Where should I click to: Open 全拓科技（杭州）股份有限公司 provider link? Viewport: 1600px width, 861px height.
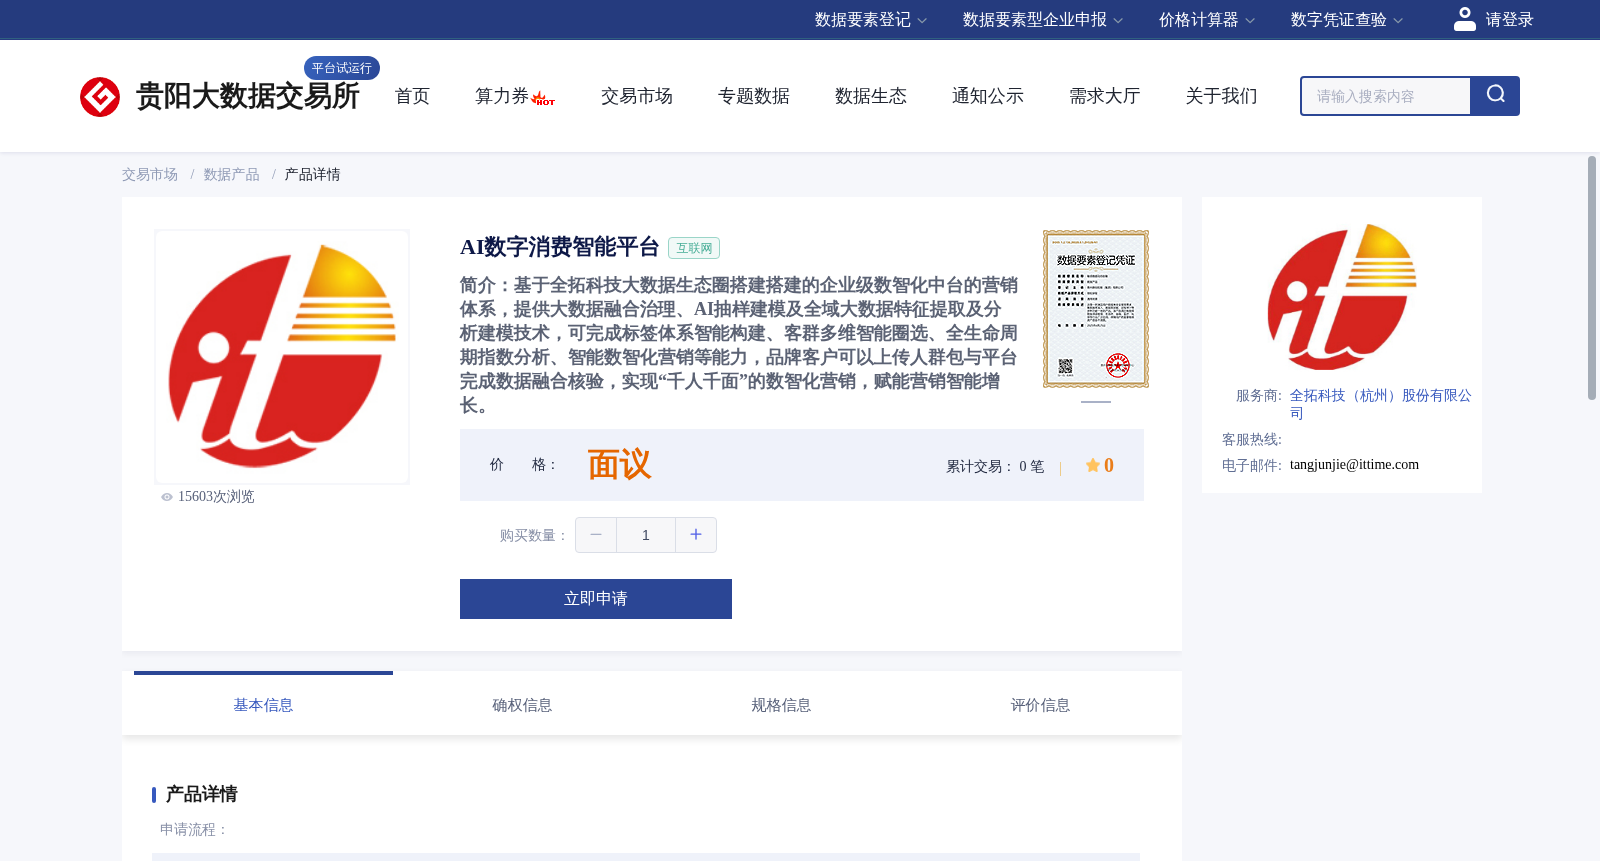click(x=1381, y=404)
